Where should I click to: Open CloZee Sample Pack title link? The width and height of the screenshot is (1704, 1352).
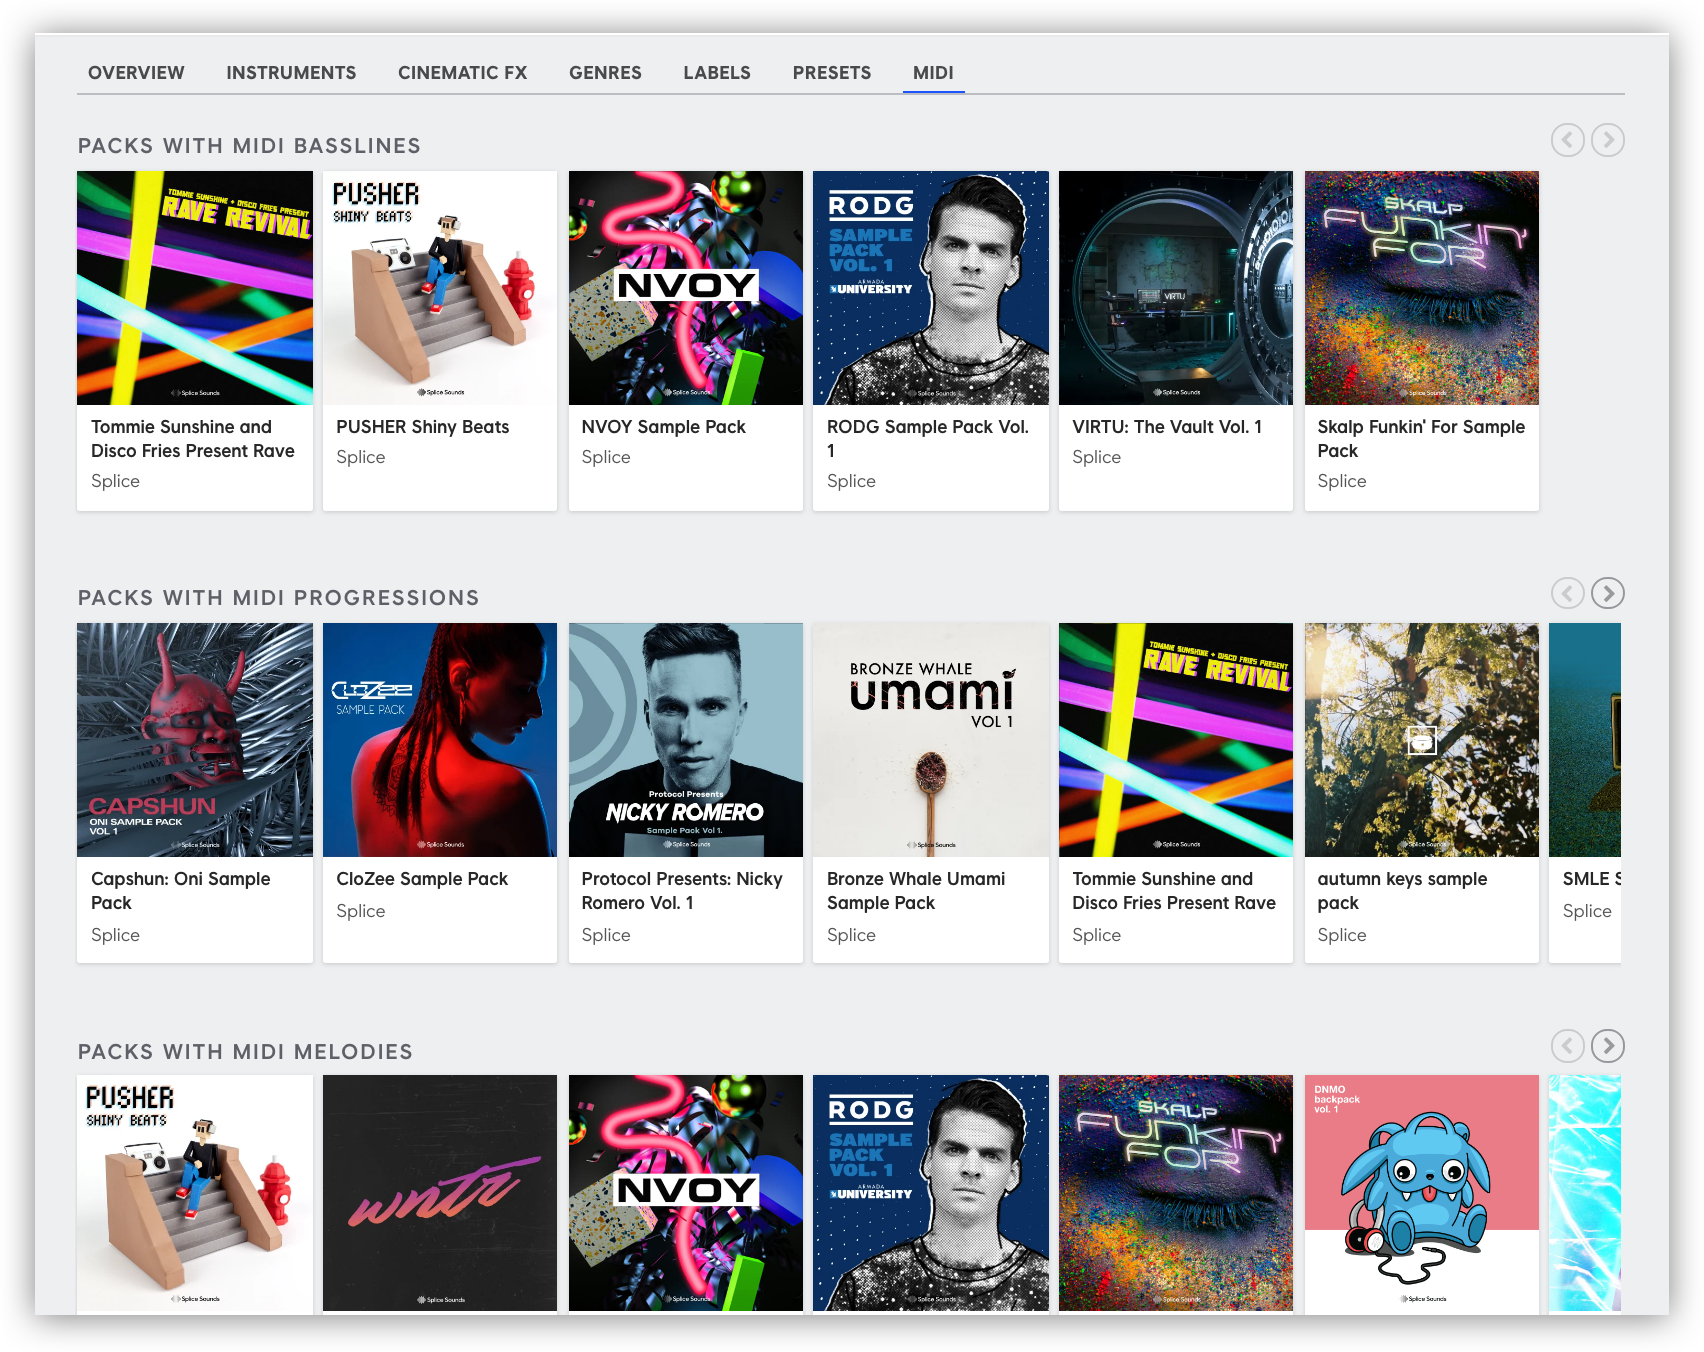click(422, 879)
